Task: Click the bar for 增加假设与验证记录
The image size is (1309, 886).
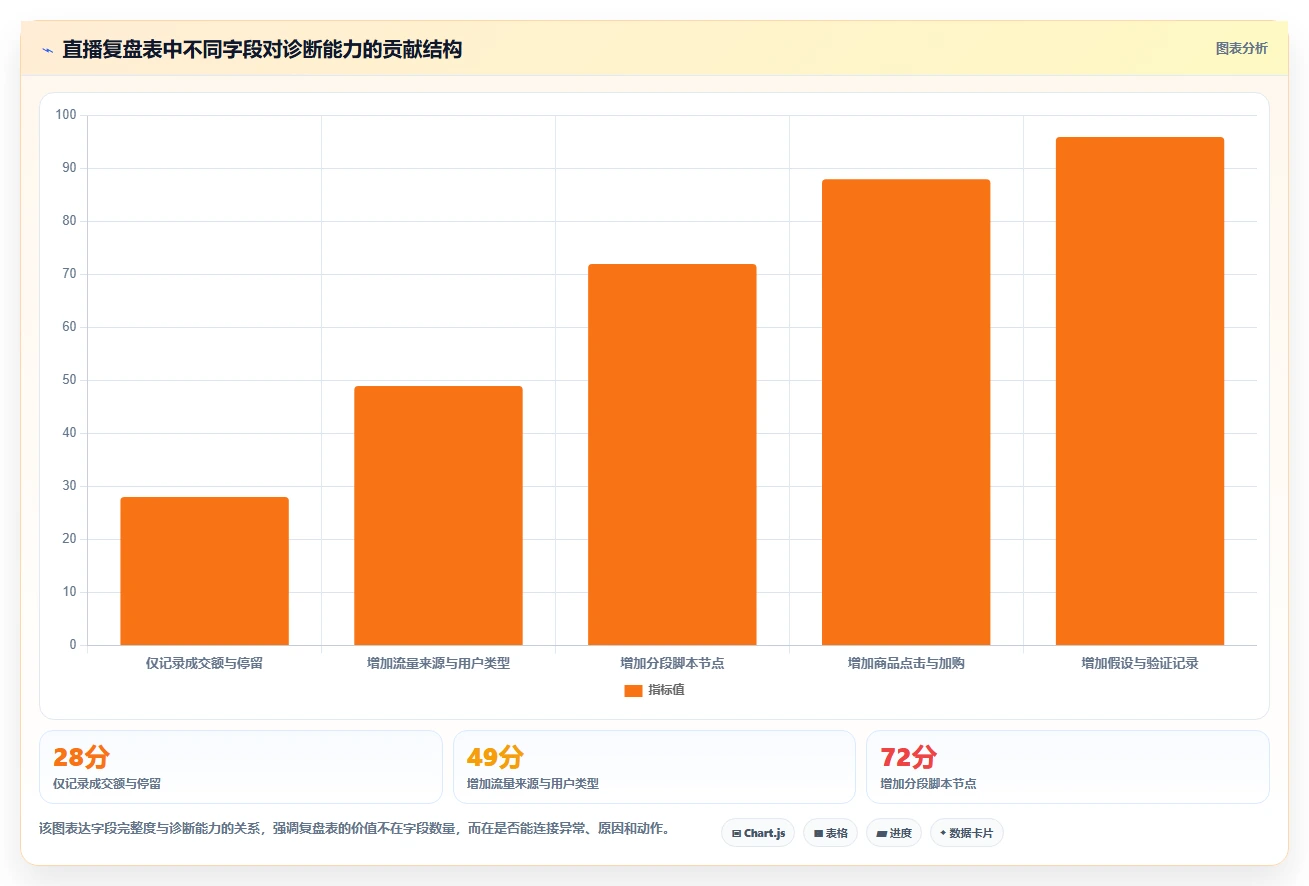Action: (x=1140, y=391)
